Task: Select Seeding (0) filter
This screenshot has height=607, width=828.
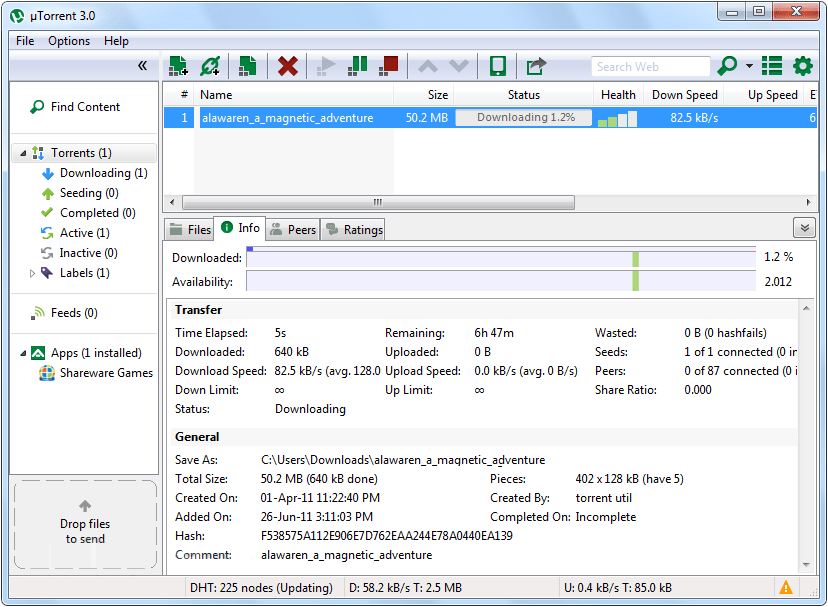Action: point(89,193)
